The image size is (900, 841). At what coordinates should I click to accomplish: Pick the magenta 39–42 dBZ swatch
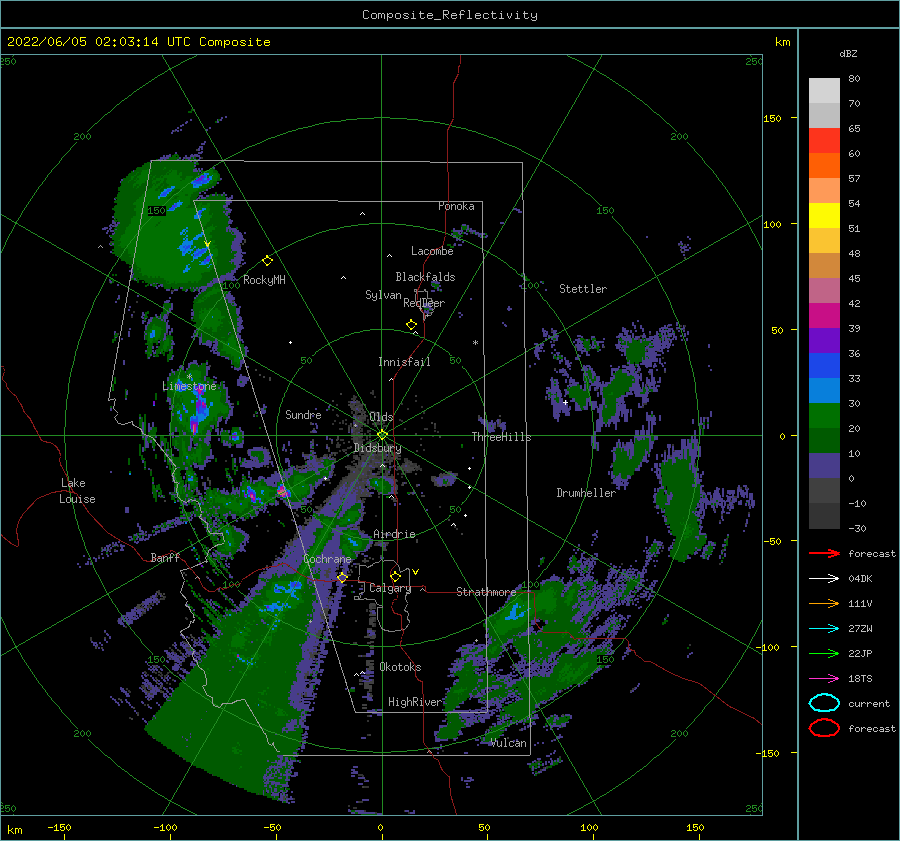(824, 316)
